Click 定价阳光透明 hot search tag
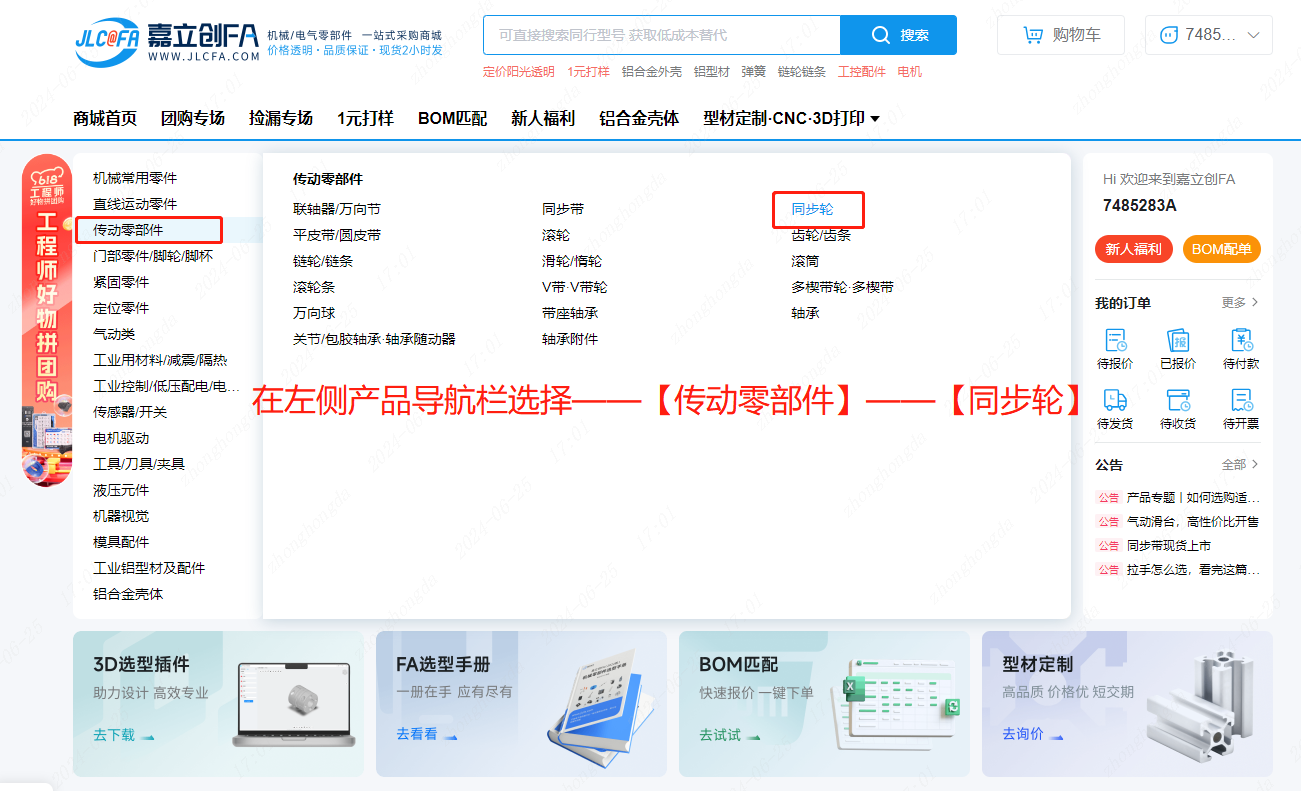This screenshot has width=1301, height=791. click(518, 72)
